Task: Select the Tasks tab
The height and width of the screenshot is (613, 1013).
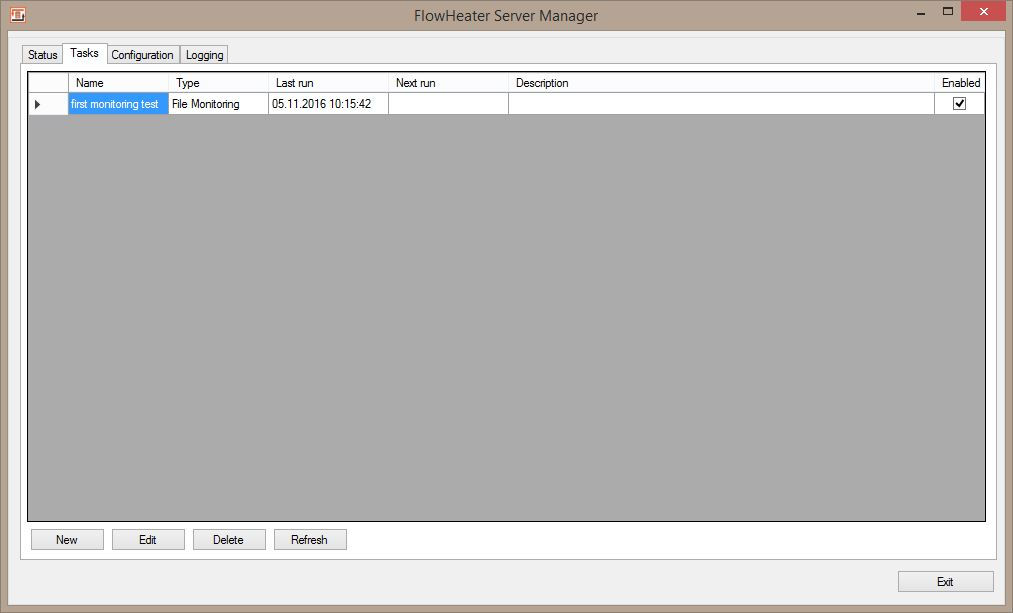Action: pos(84,54)
